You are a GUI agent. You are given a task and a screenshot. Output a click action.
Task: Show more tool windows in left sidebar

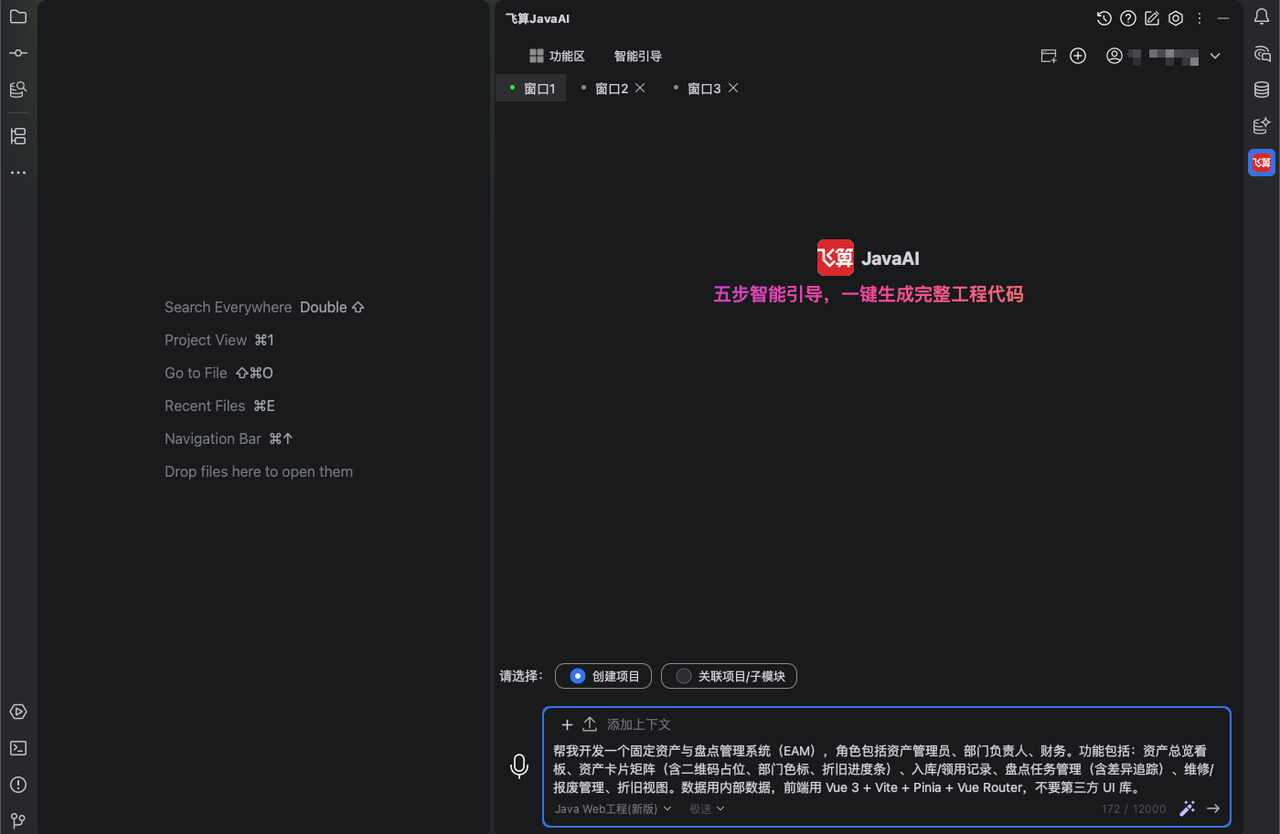tap(18, 173)
